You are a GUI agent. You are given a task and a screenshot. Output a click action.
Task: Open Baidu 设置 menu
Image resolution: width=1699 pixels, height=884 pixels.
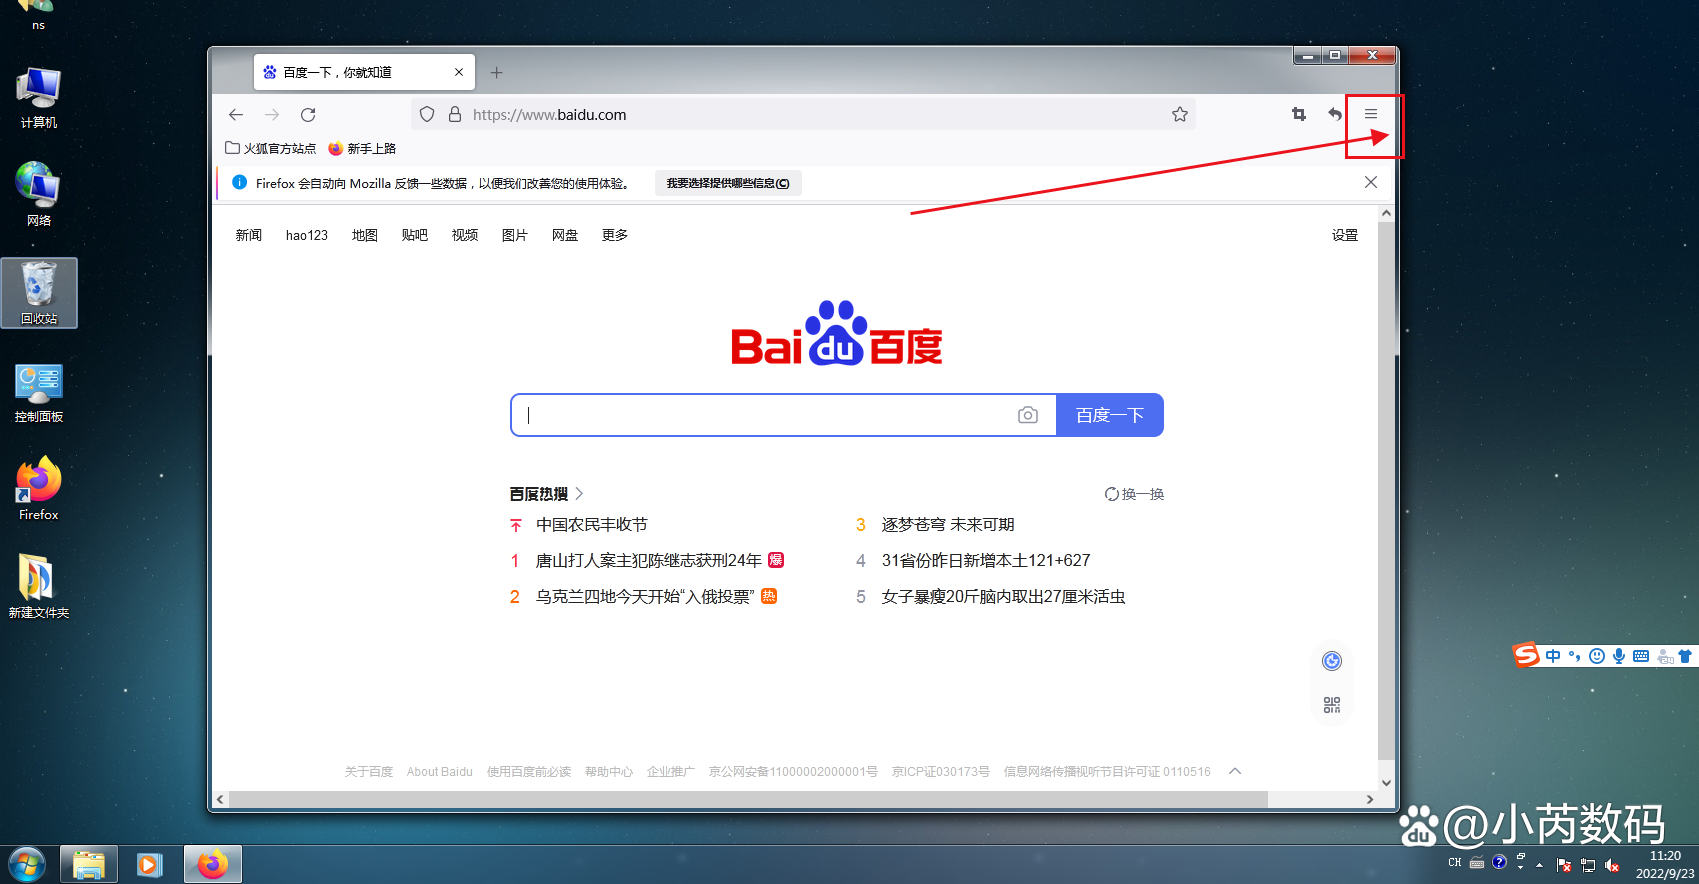click(x=1345, y=235)
